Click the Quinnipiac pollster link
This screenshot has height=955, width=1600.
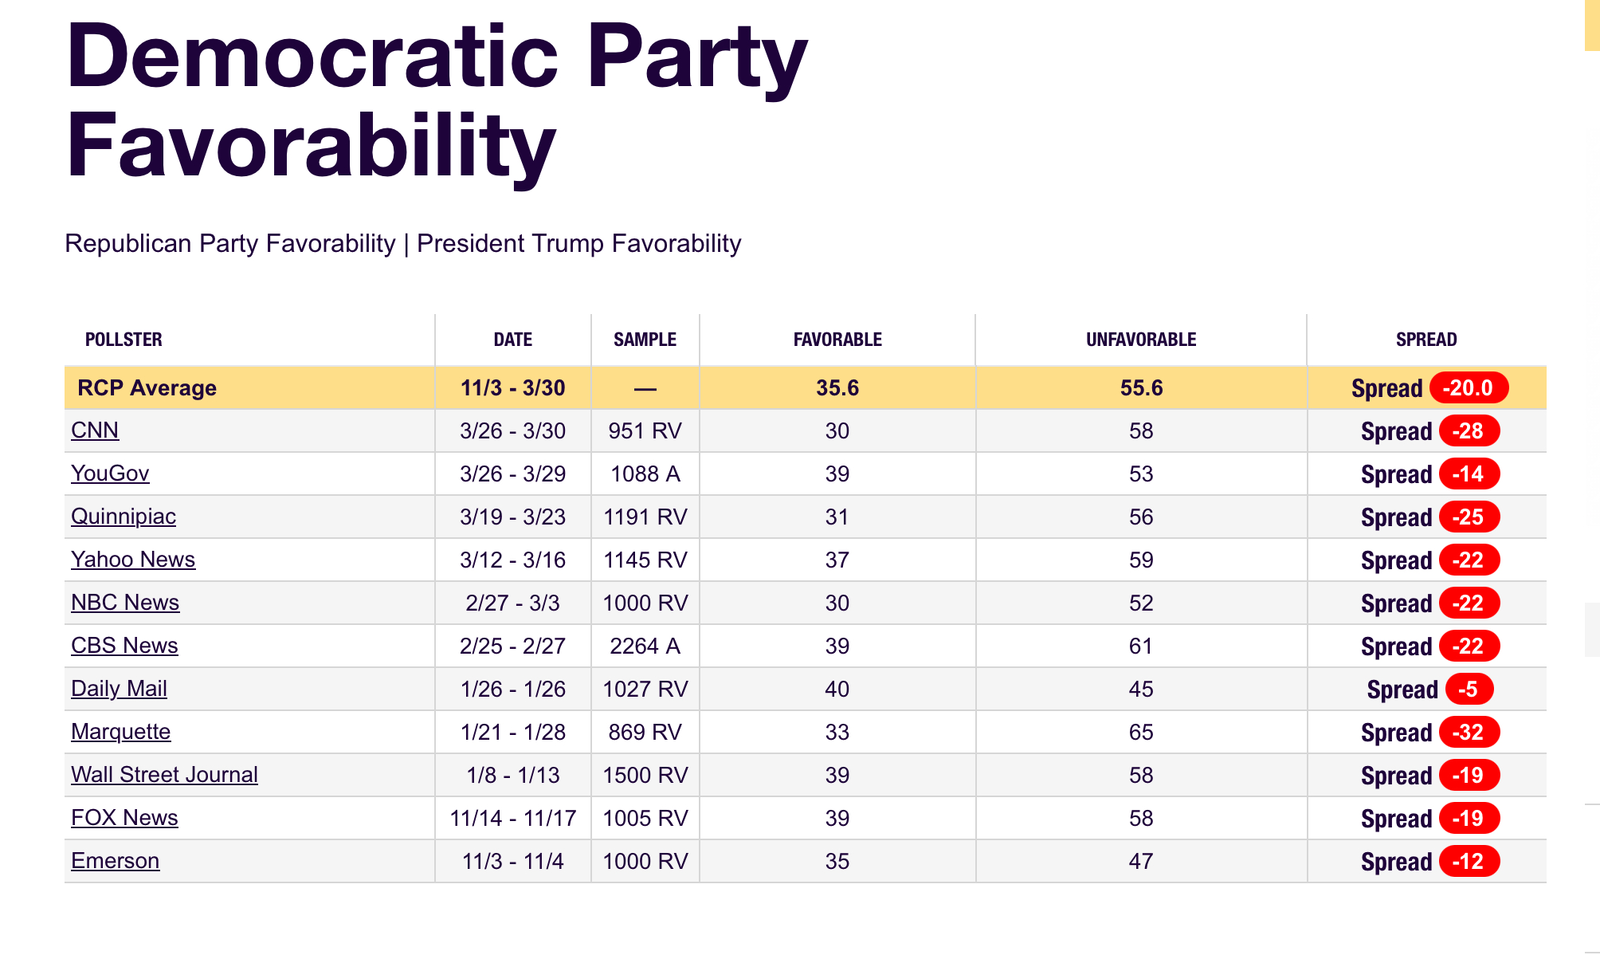click(x=123, y=517)
